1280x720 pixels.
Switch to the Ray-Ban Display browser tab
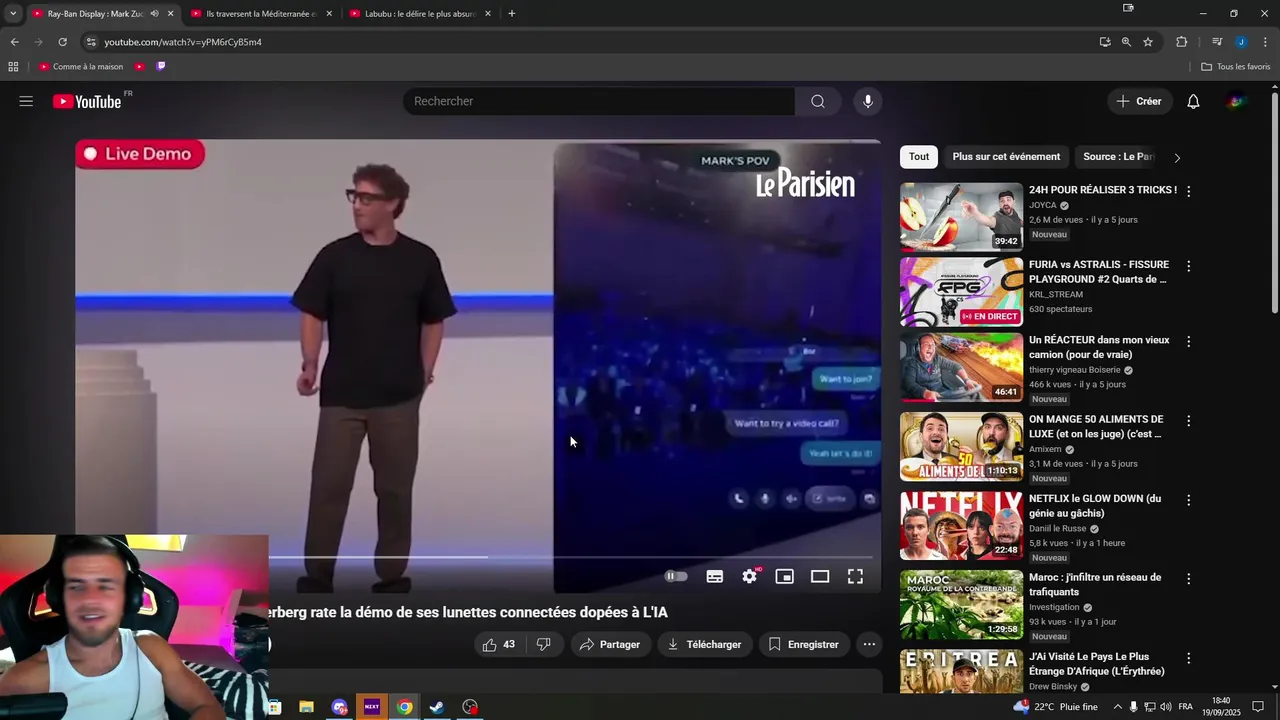point(95,14)
